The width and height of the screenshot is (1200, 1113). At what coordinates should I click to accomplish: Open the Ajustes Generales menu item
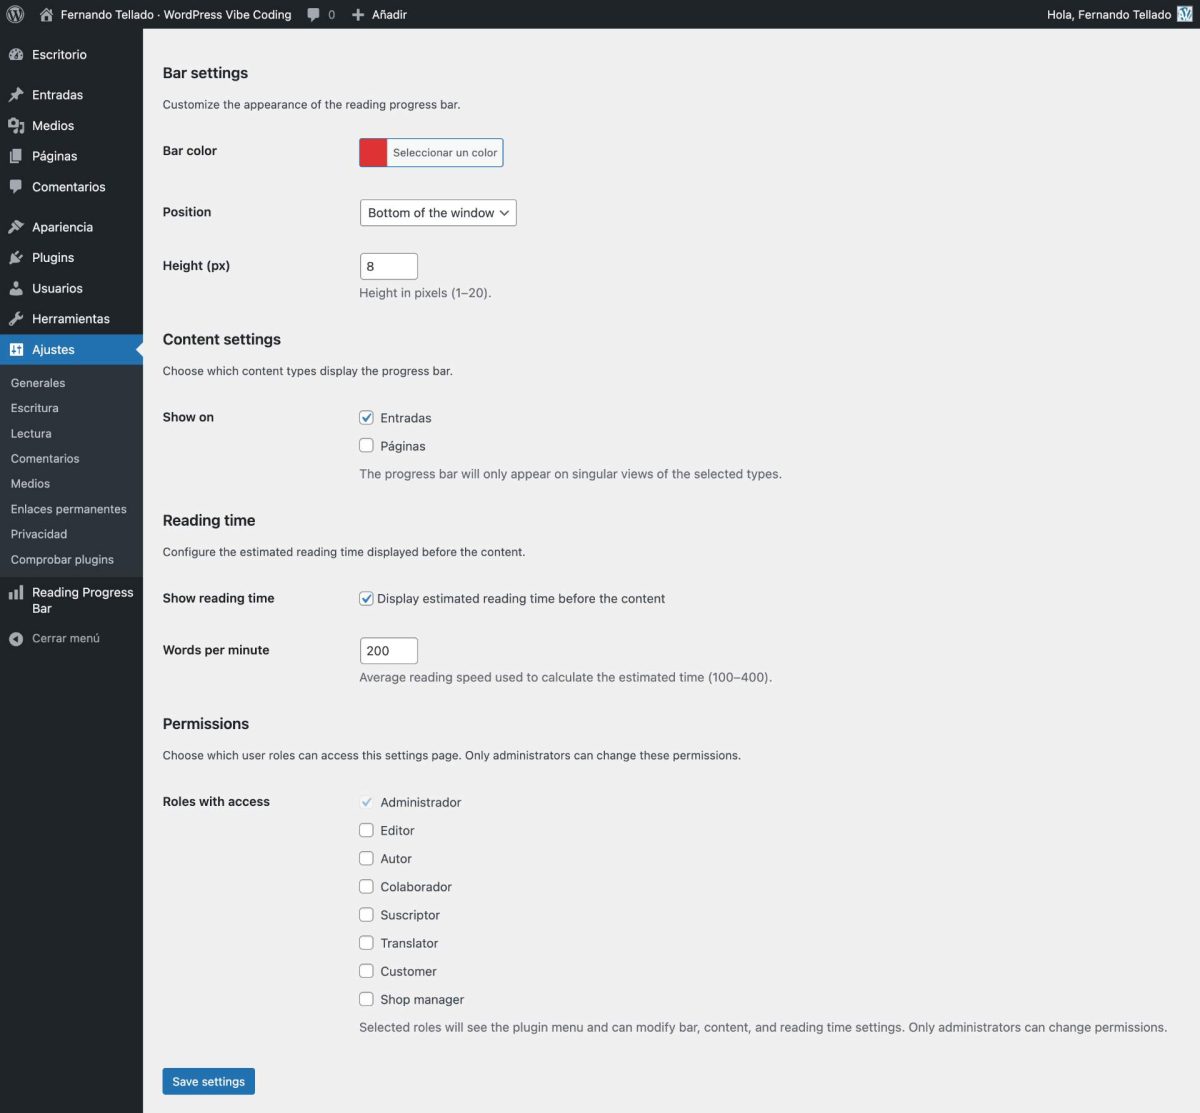click(37, 382)
